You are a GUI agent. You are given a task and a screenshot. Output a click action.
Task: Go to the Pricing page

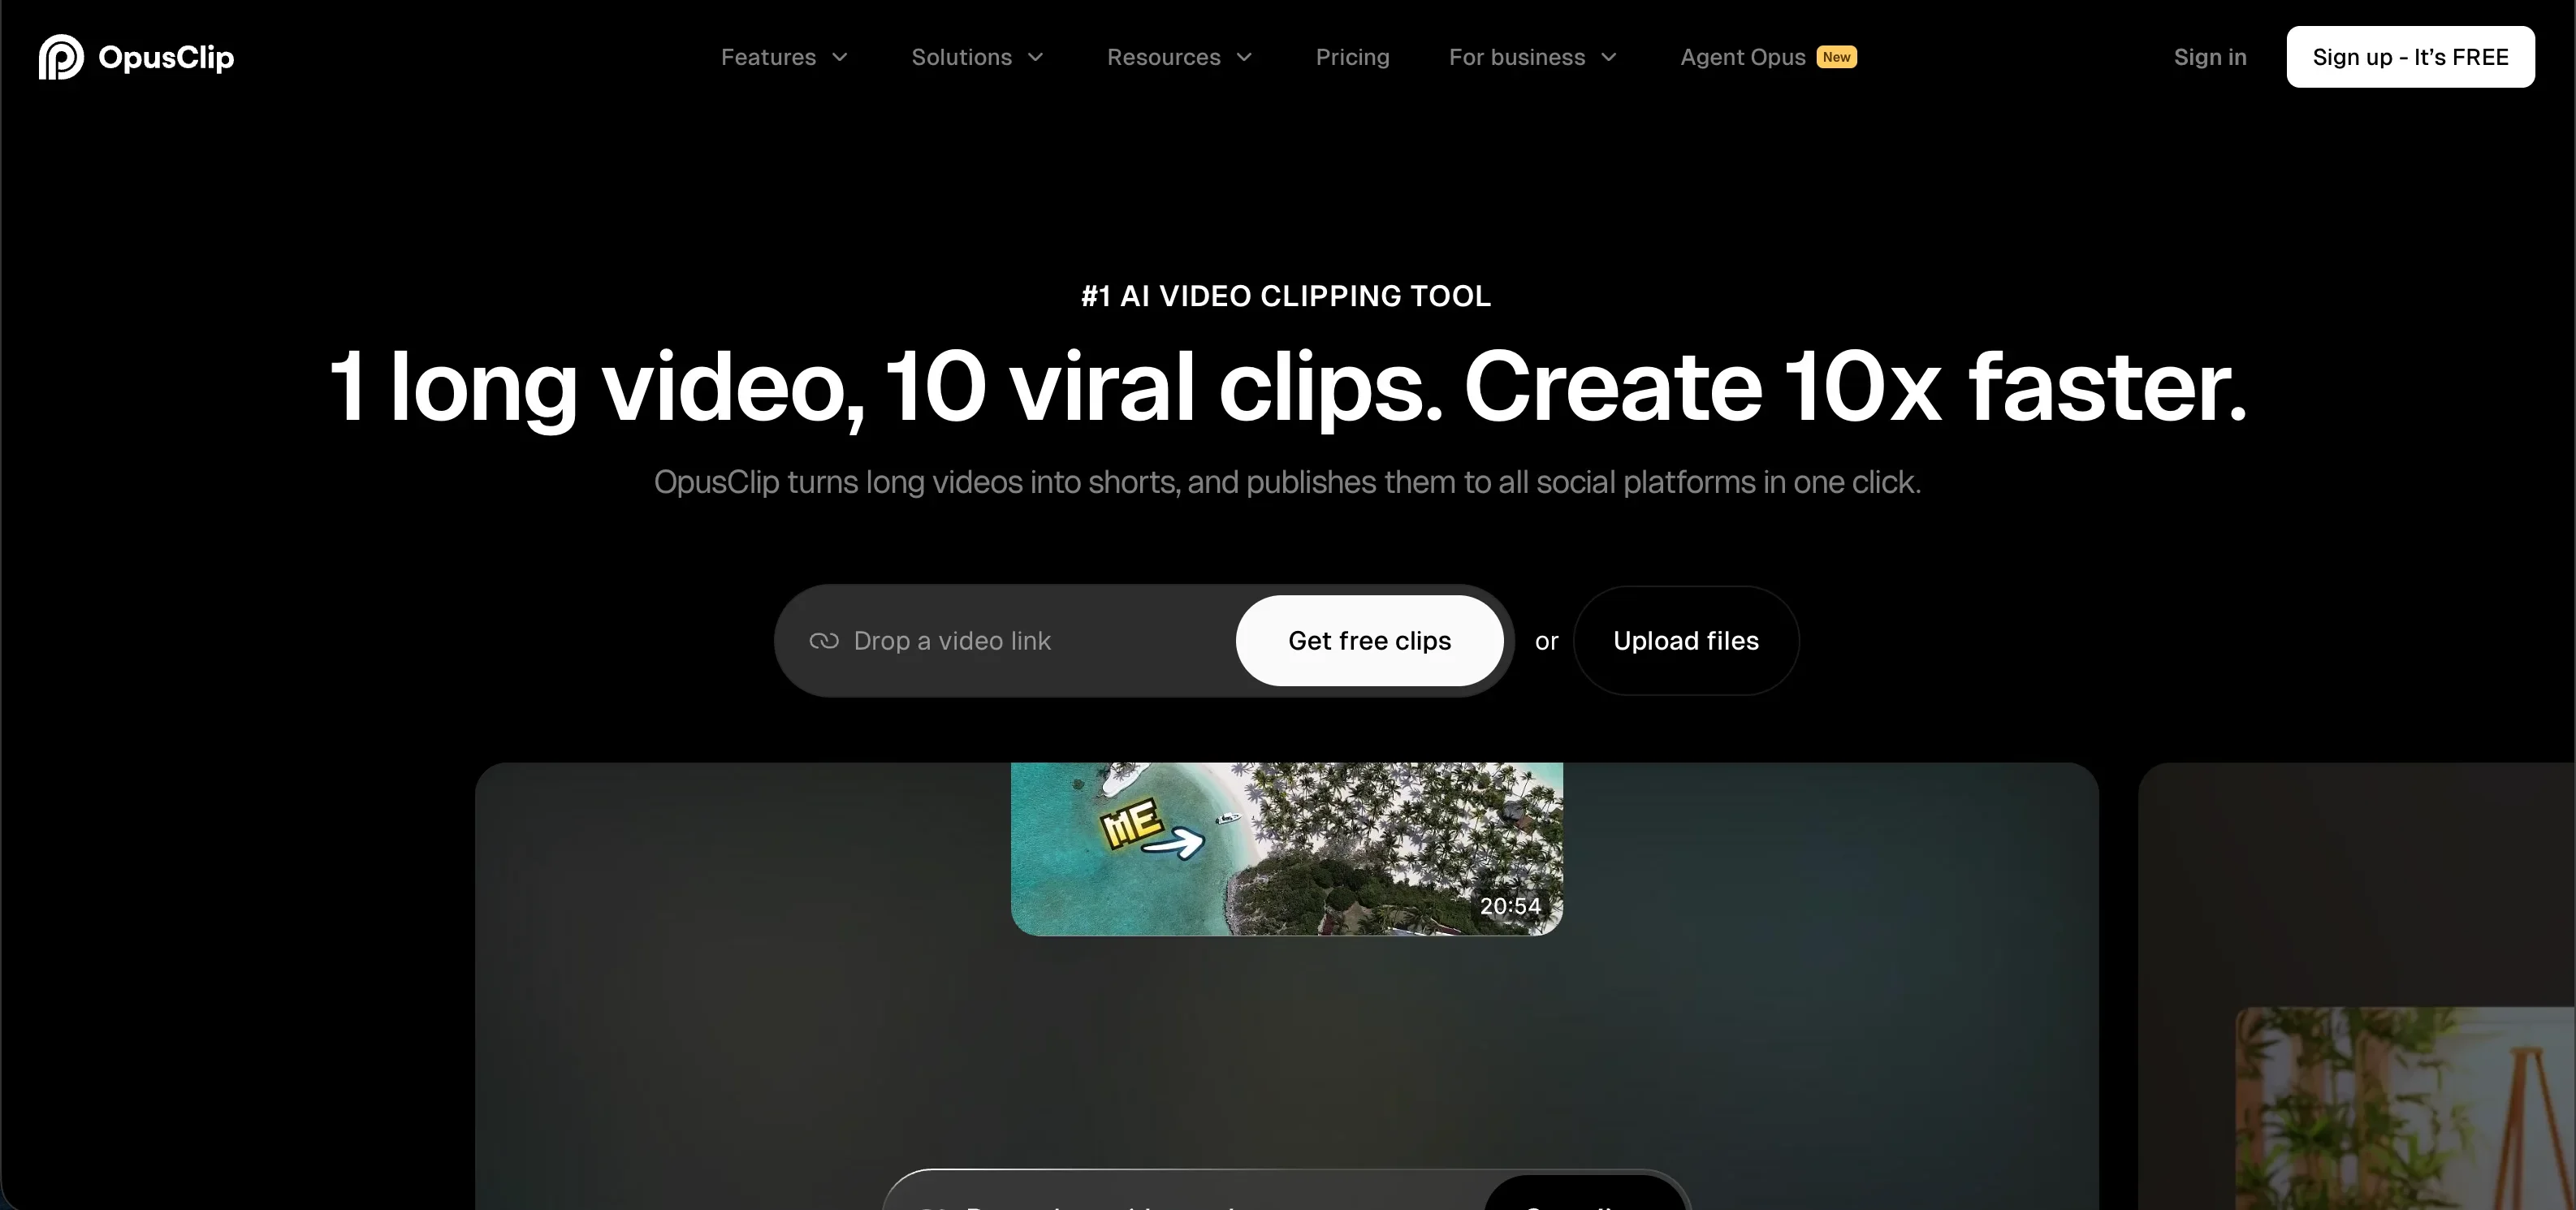(x=1352, y=57)
